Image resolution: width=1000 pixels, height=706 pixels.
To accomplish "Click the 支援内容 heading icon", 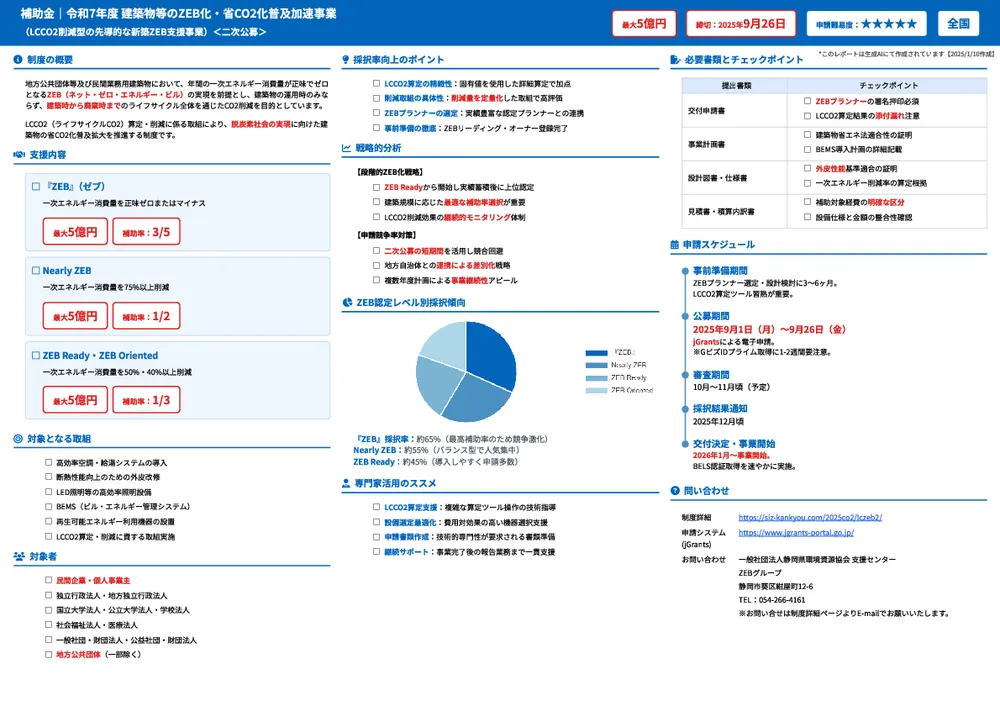I will pyautogui.click(x=19, y=155).
